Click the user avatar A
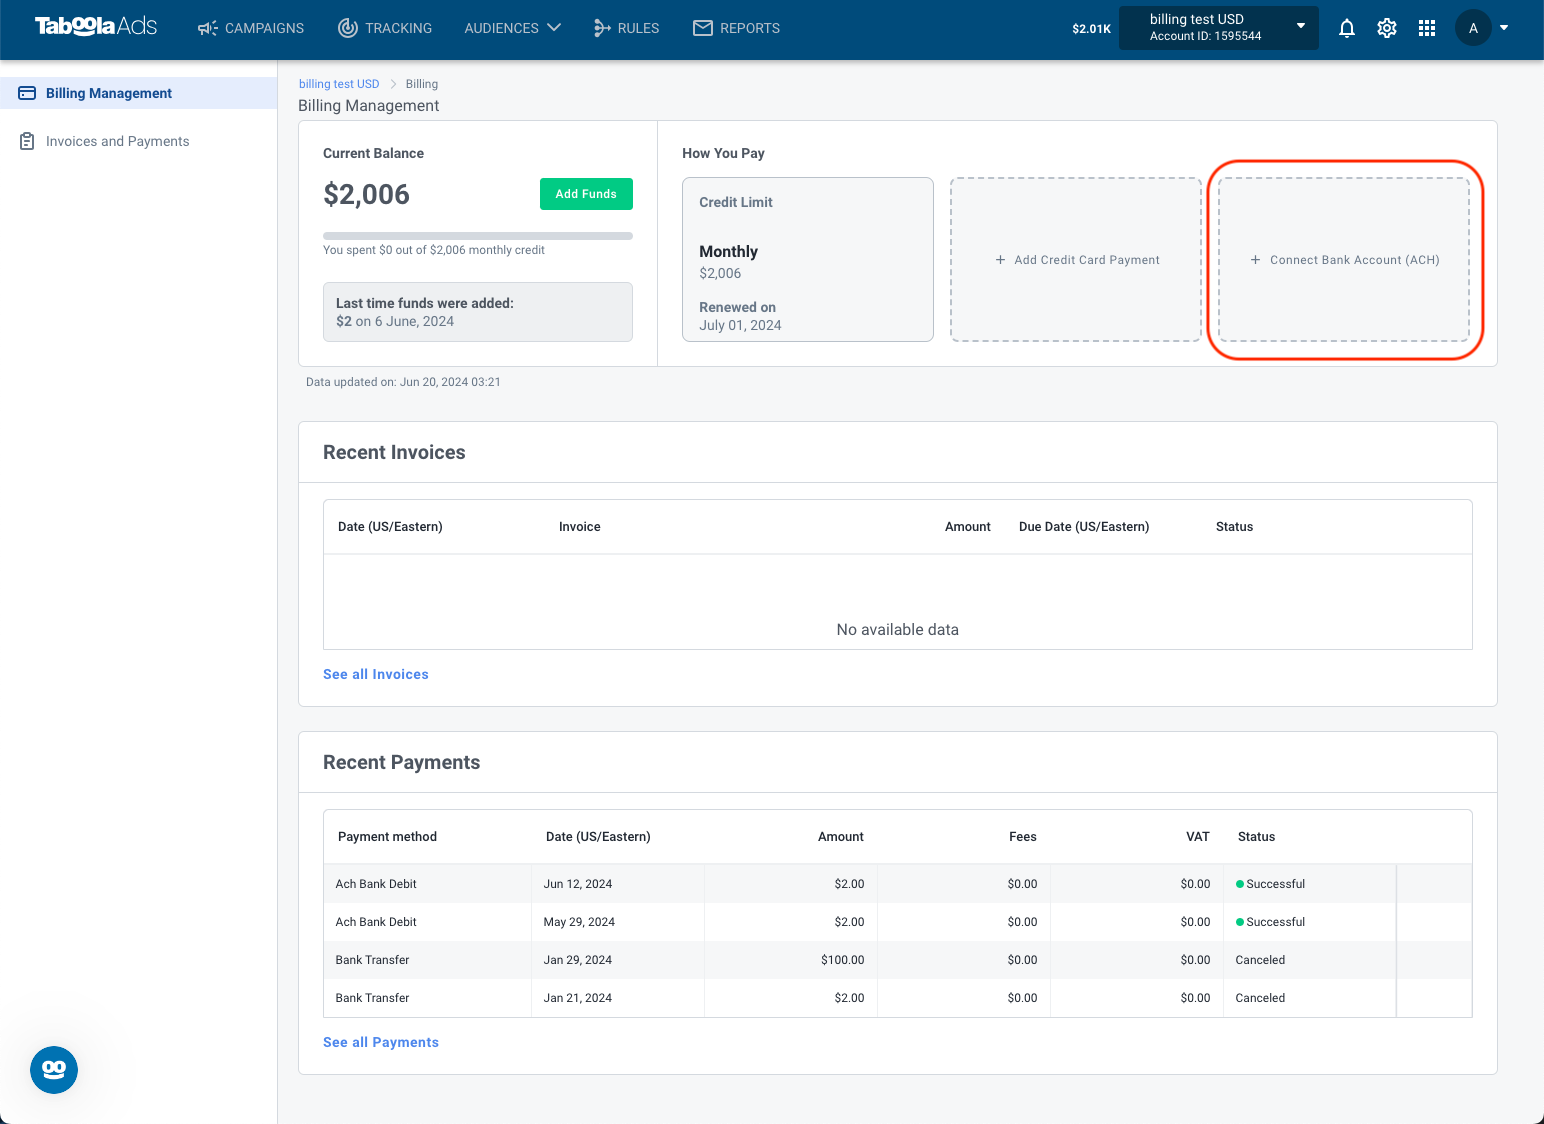The image size is (1544, 1124). (1473, 28)
